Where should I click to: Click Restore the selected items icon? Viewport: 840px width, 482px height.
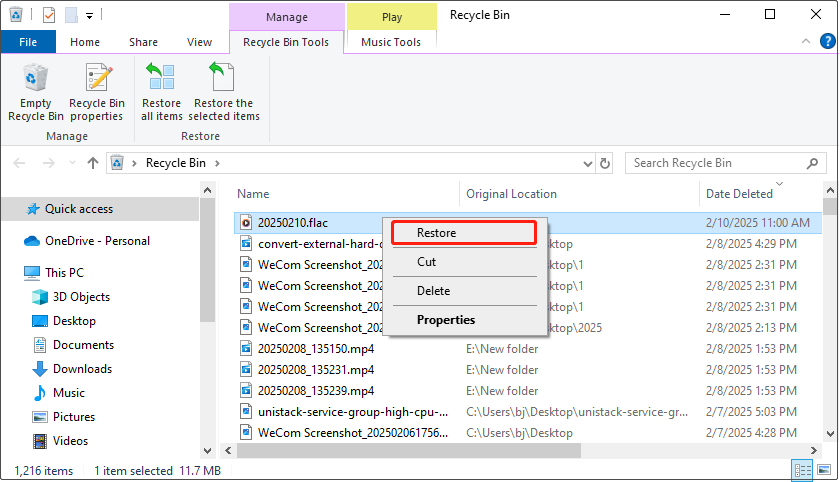point(222,77)
